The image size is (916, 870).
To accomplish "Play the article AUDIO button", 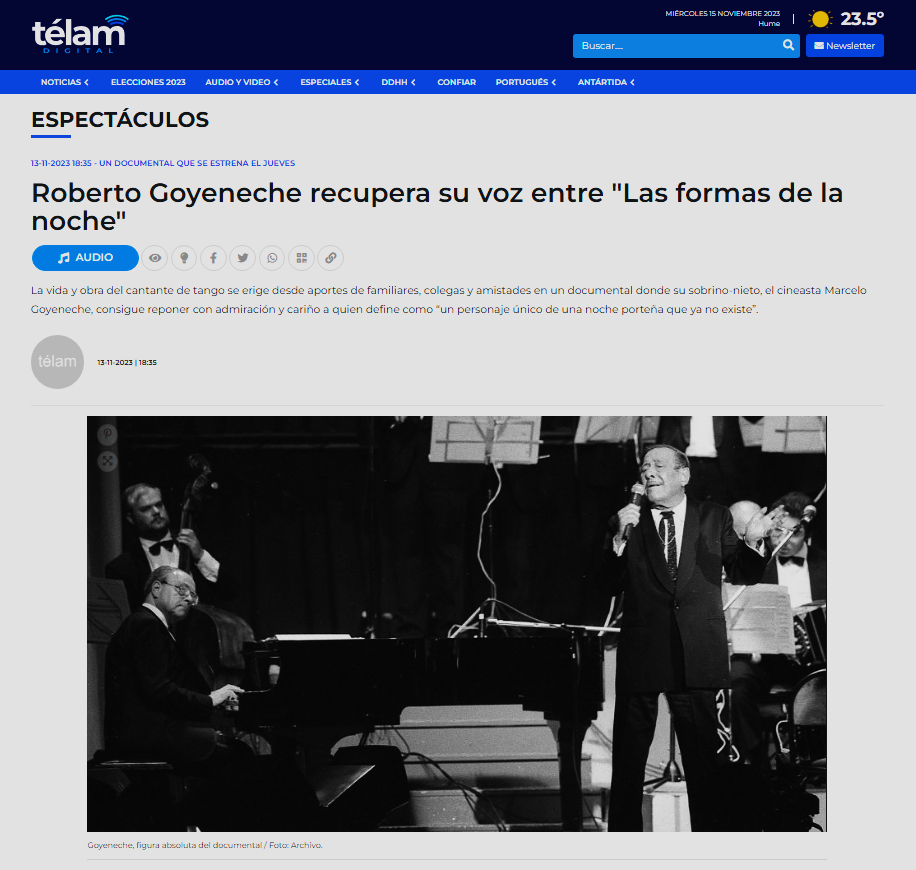I will point(85,258).
